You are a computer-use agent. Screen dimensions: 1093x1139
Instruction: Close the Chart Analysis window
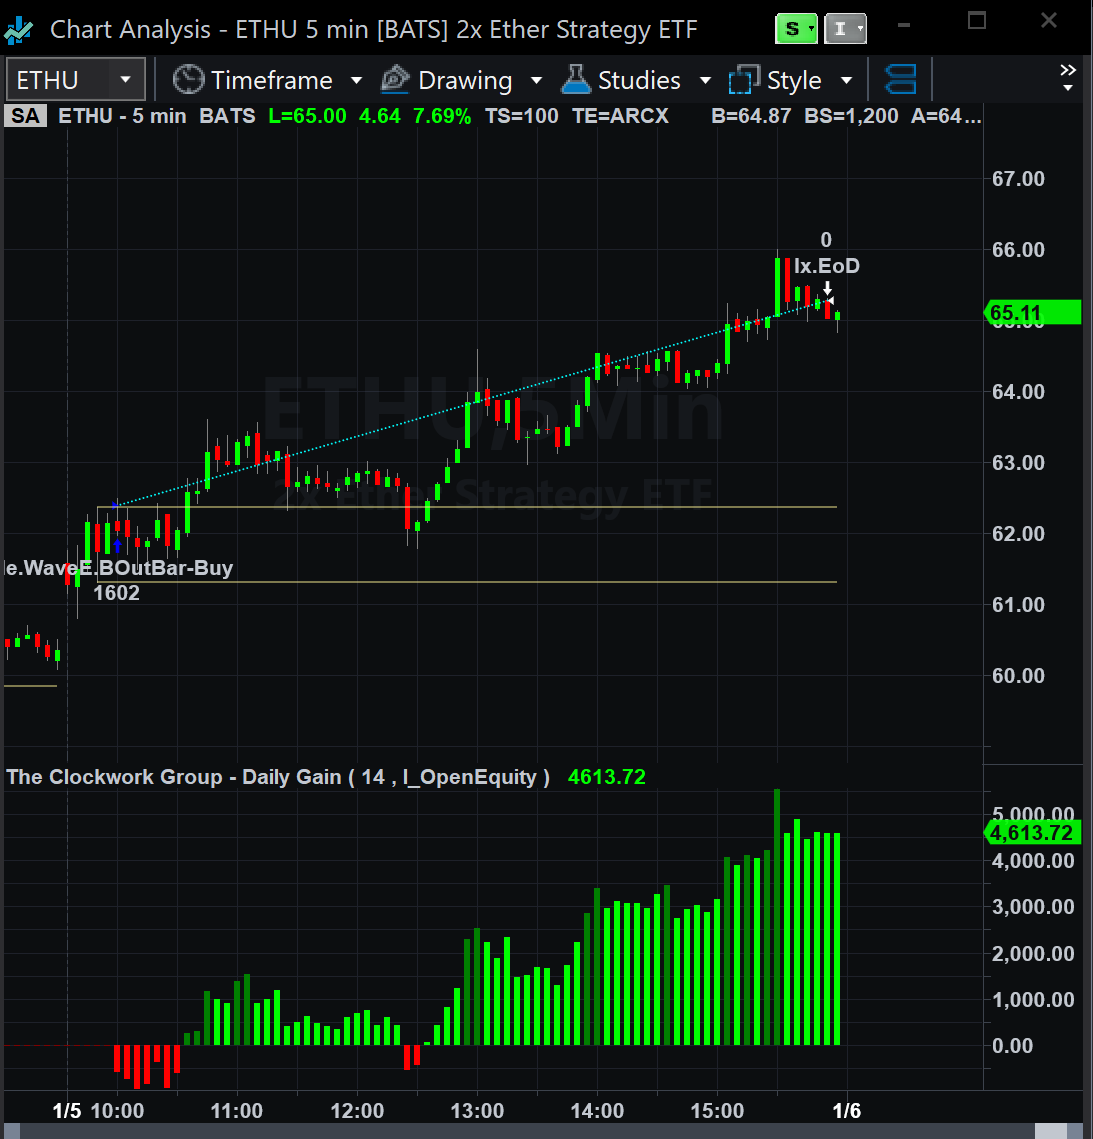pos(1049,20)
